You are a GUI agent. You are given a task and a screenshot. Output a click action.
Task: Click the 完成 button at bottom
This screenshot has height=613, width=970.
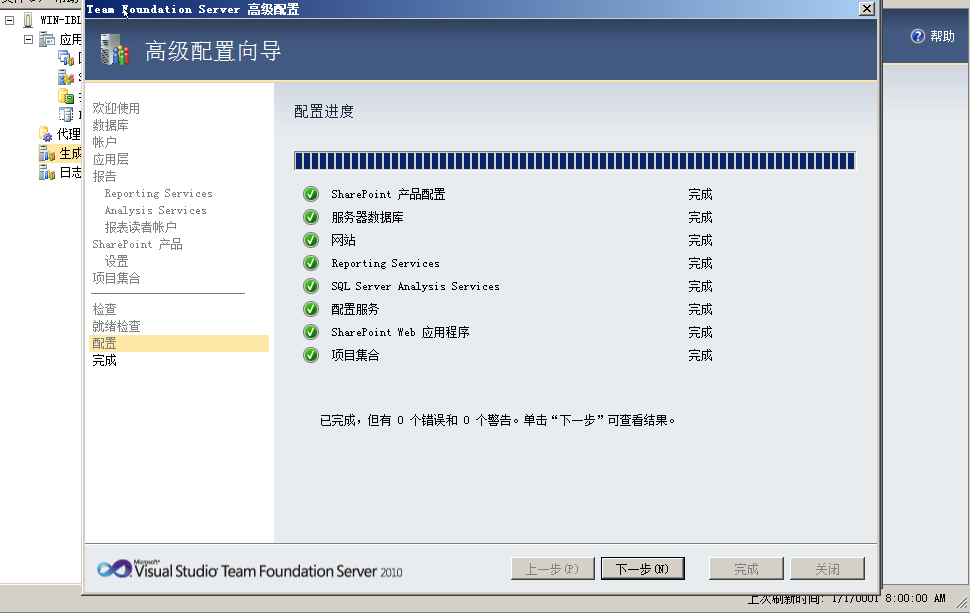(x=746, y=568)
